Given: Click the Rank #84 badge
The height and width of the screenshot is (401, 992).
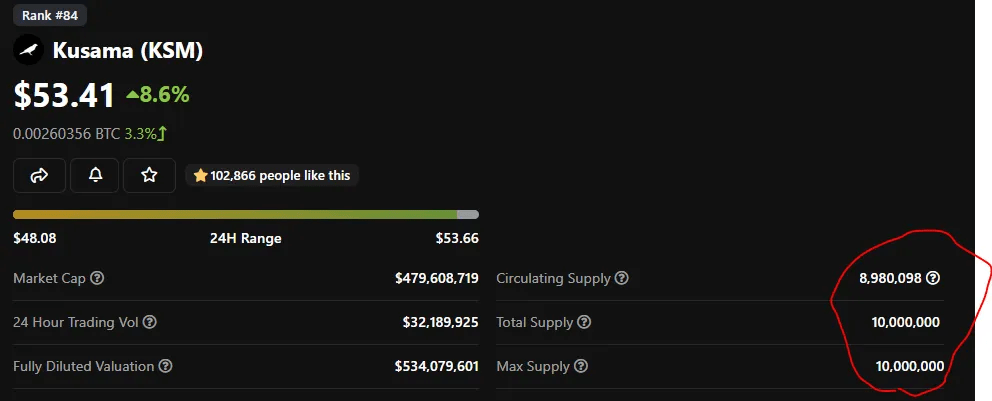Looking at the screenshot, I should [50, 14].
